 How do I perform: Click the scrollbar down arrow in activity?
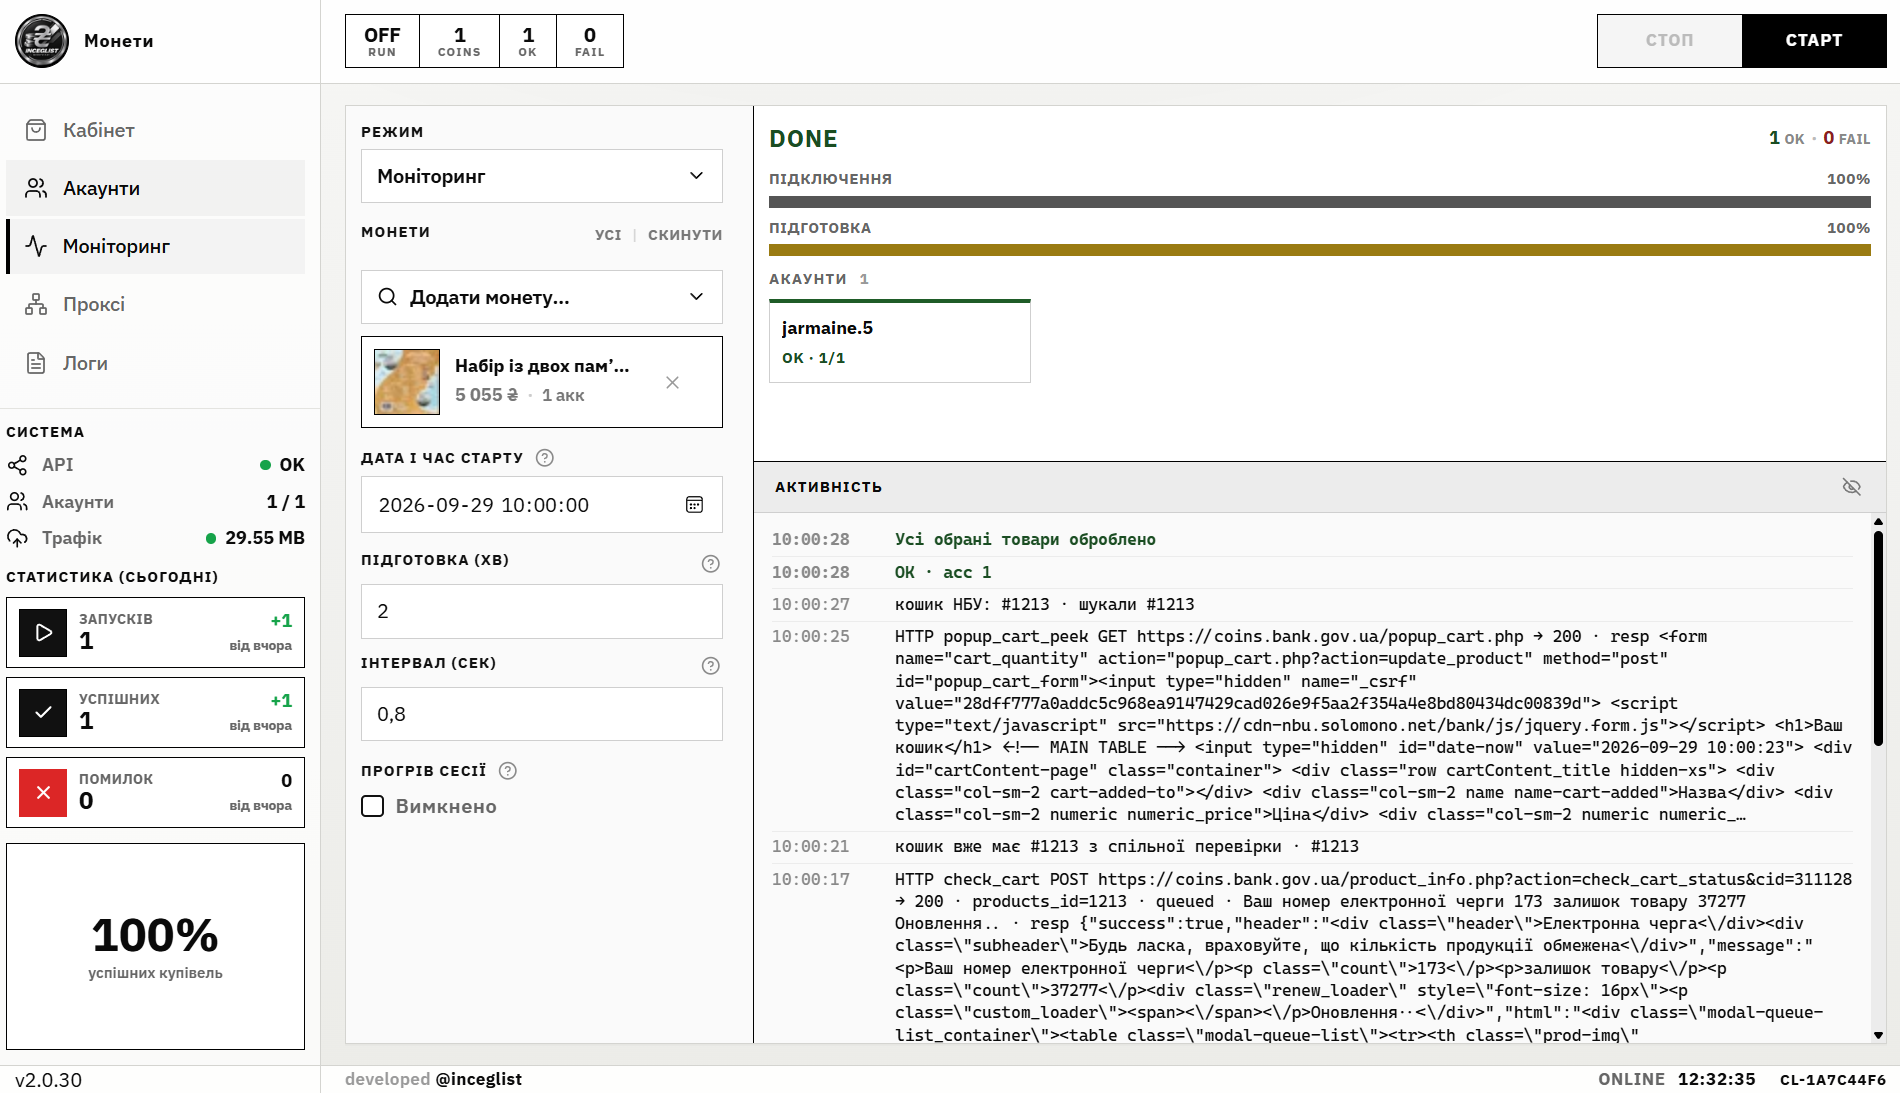click(1878, 1035)
